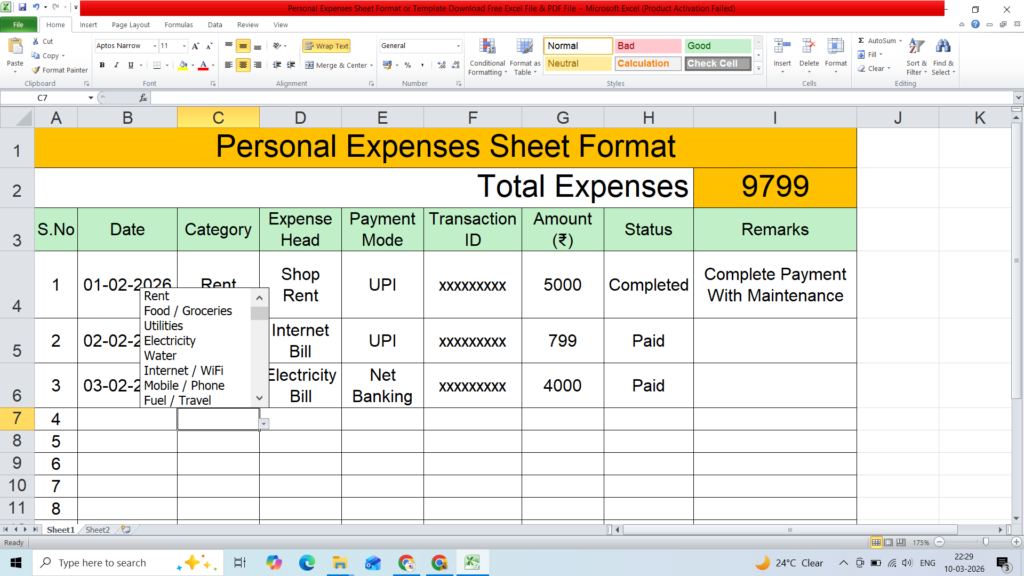Open Conditional Formatting options
The width and height of the screenshot is (1024, 576).
[x=487, y=57]
